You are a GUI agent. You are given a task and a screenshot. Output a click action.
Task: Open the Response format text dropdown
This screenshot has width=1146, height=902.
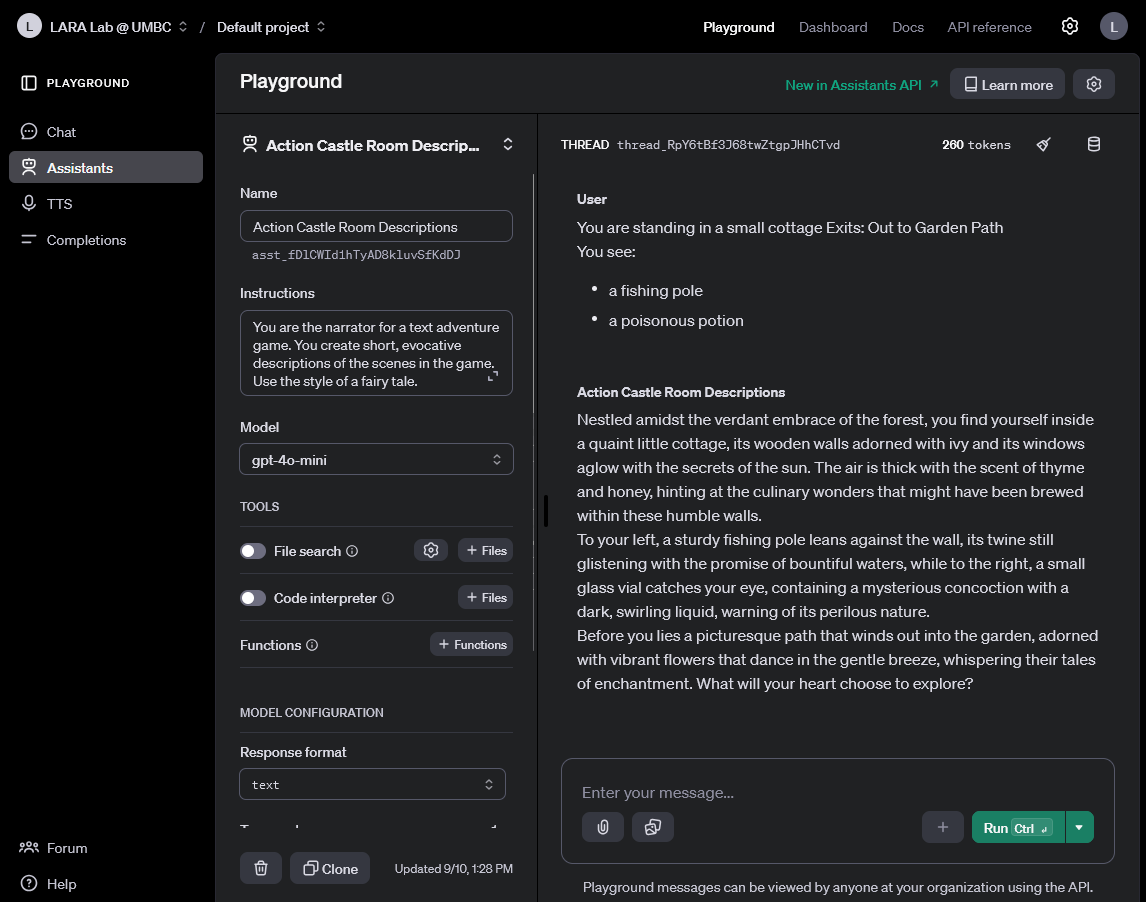click(x=373, y=784)
